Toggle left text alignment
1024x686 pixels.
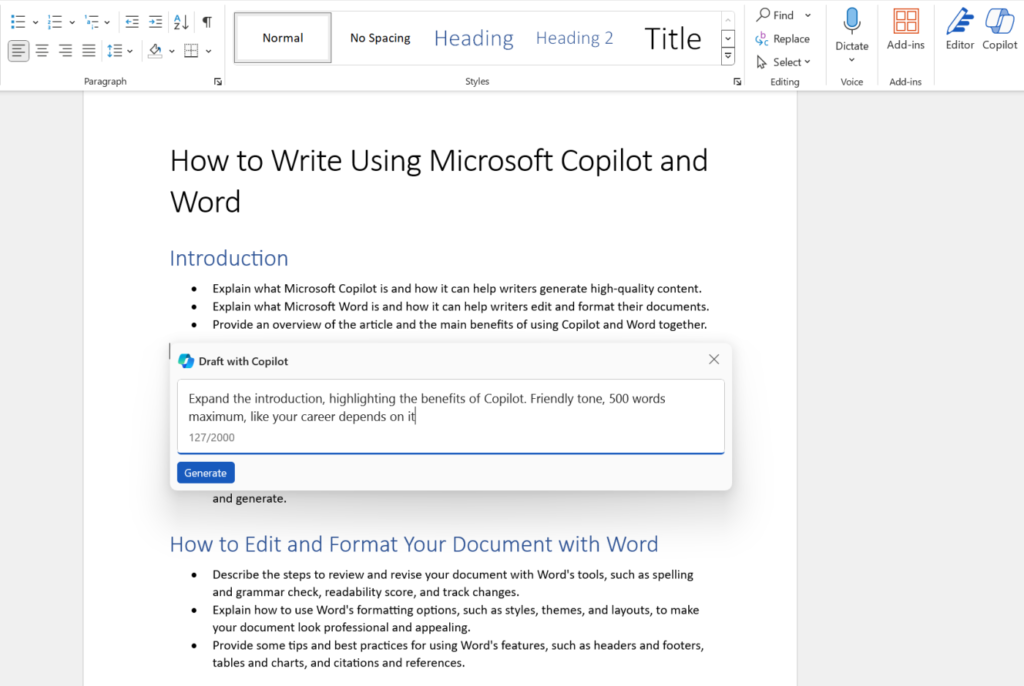pyautogui.click(x=19, y=50)
